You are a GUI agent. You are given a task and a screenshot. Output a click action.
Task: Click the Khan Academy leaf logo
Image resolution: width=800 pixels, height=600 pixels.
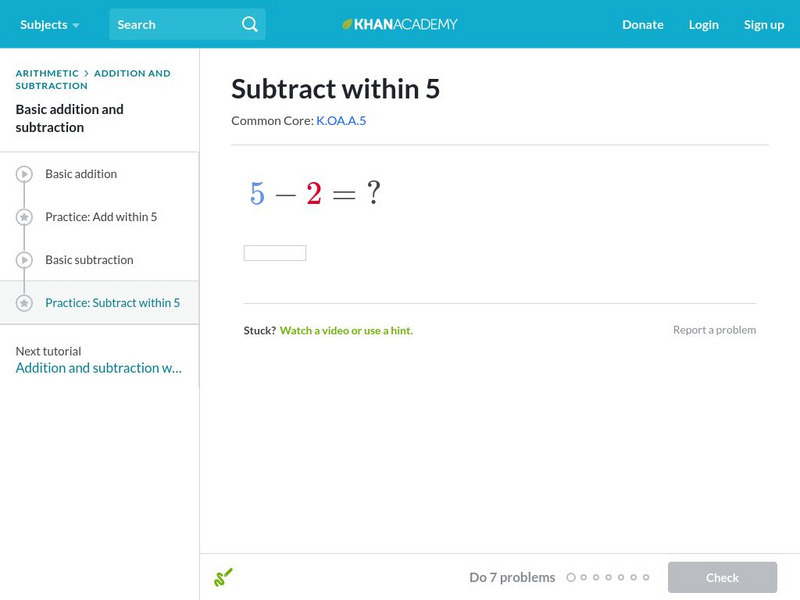click(x=348, y=24)
